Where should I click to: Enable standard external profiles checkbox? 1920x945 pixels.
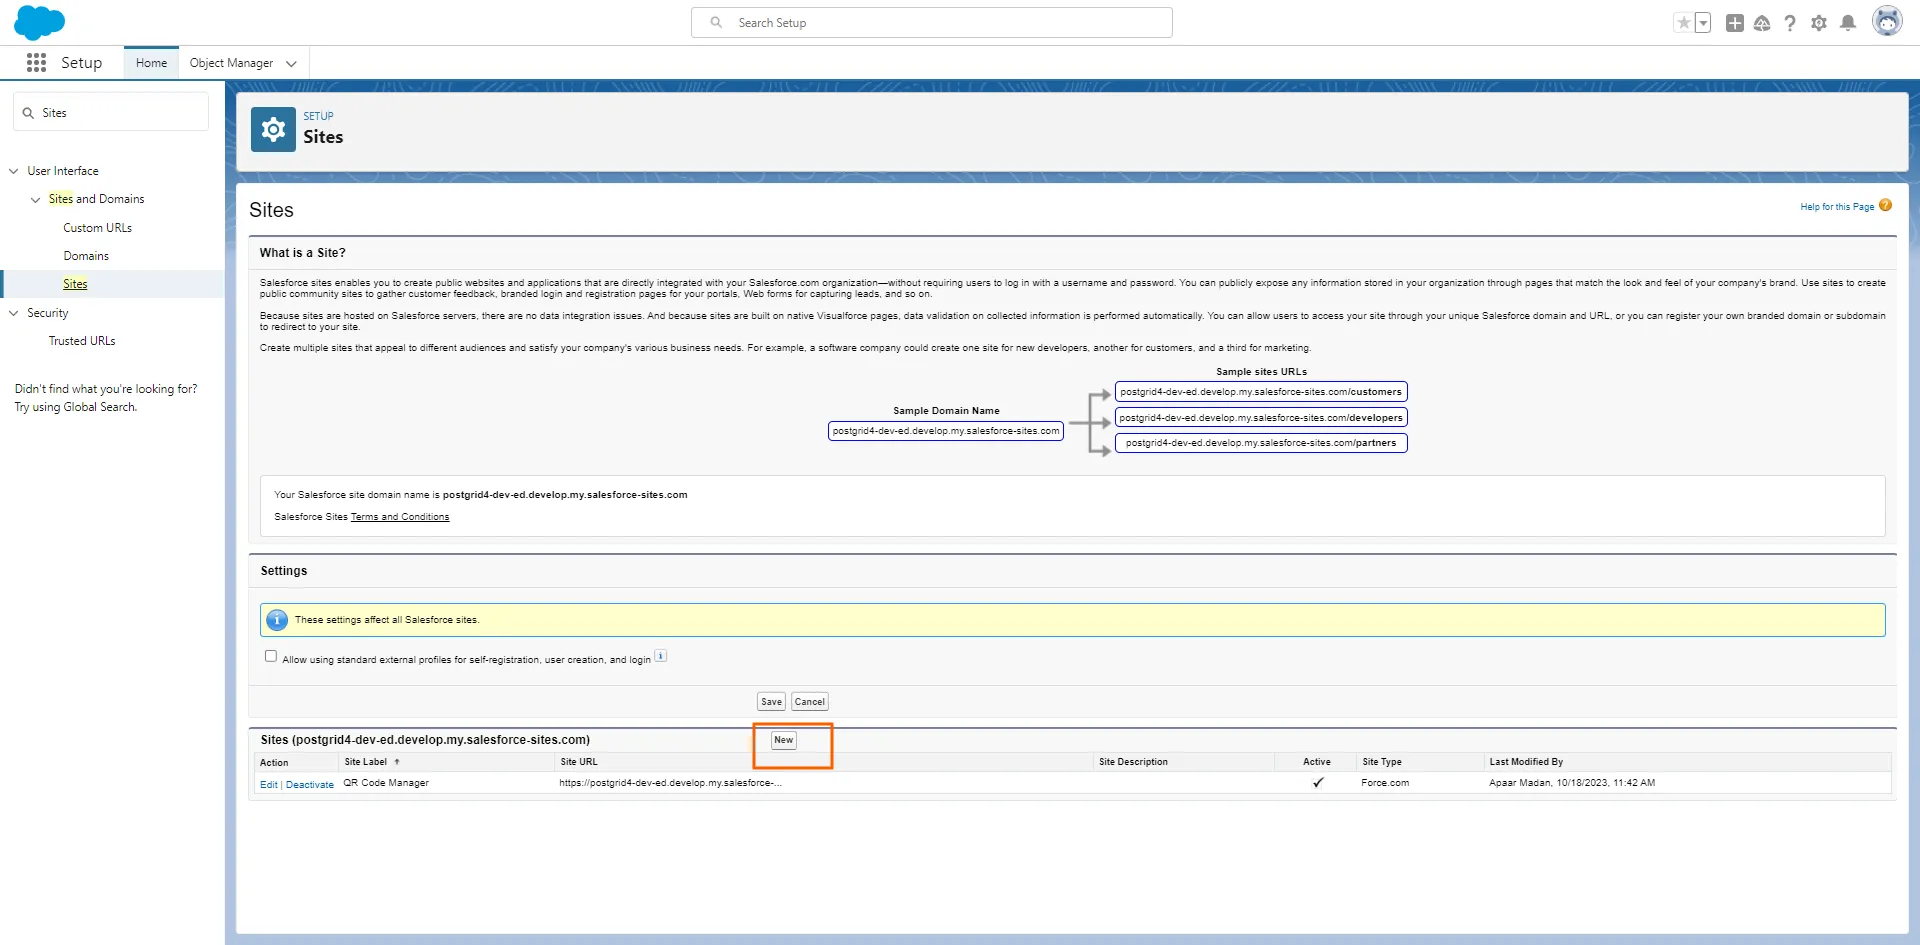271,657
